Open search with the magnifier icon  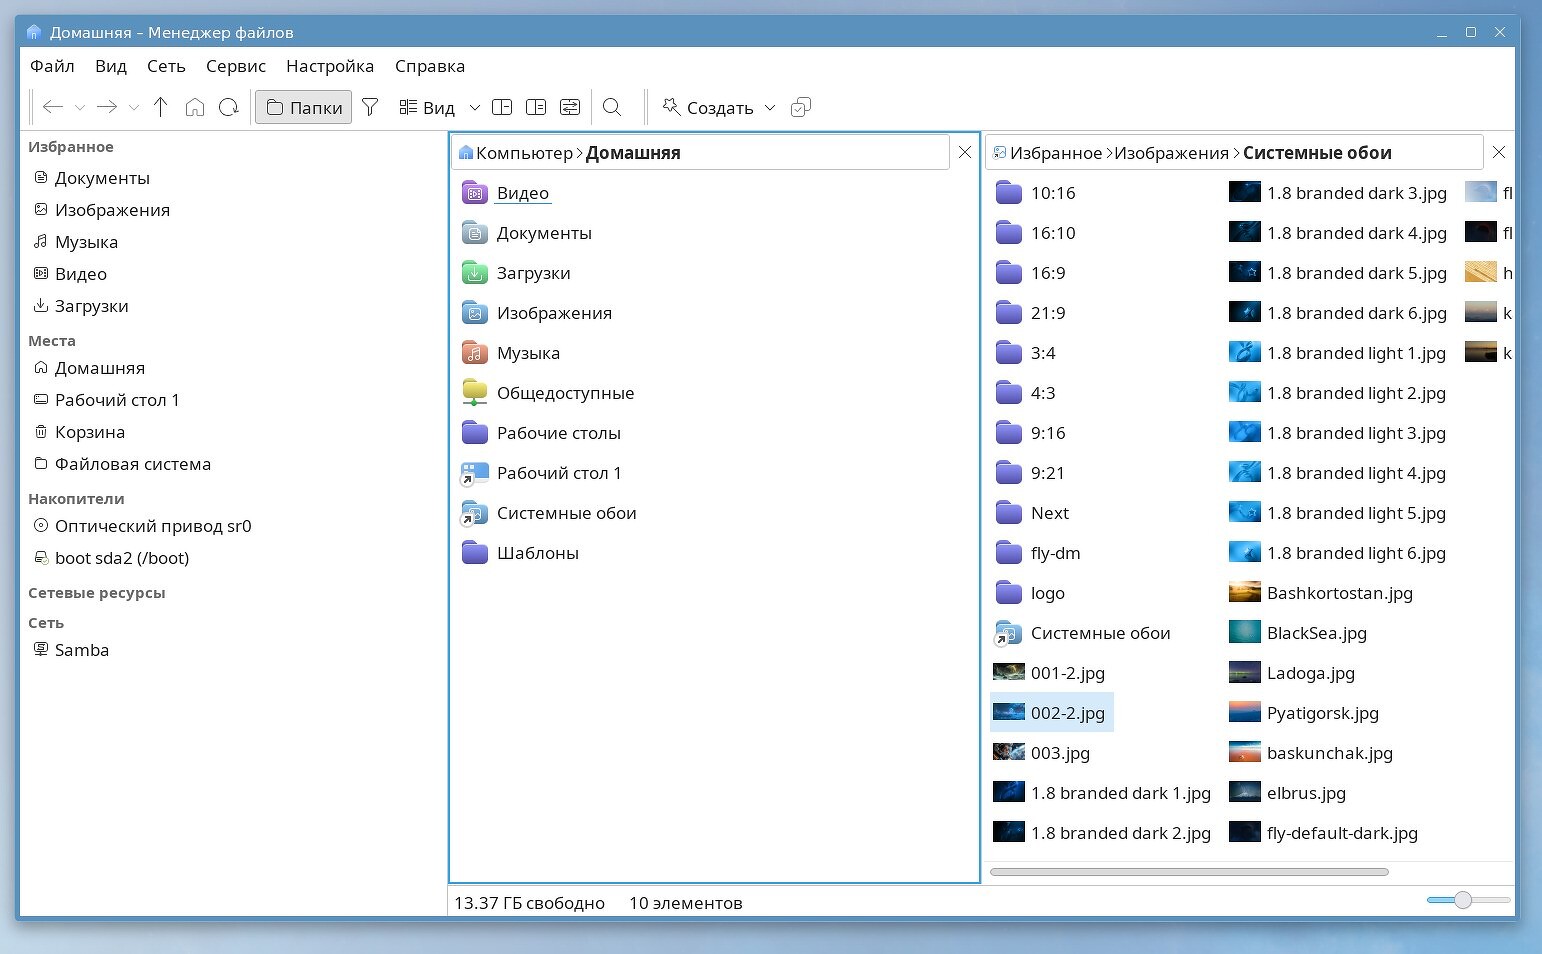click(x=613, y=107)
